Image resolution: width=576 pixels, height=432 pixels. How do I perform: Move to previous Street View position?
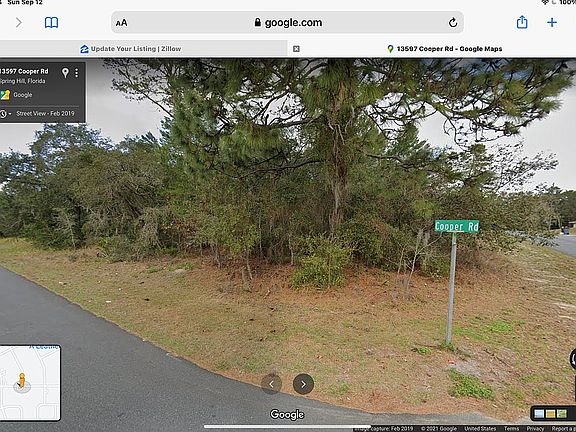pyautogui.click(x=271, y=384)
